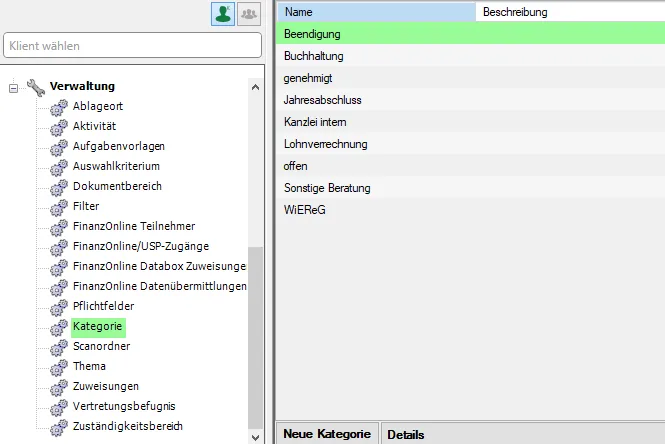Click the gear icon beside FinanzOnline Datenübermittlungen
The height and width of the screenshot is (444, 665).
pyautogui.click(x=59, y=288)
